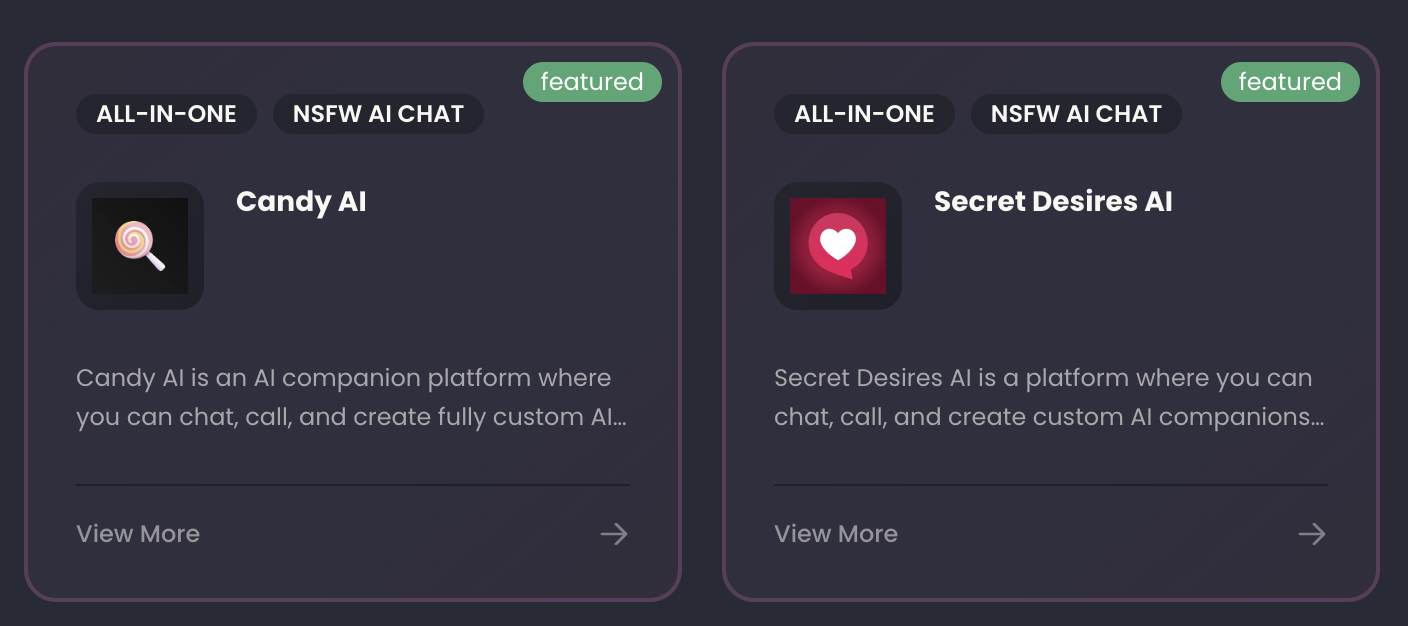This screenshot has height=626, width=1408.
Task: Click View More under Candy AI
Action: tap(138, 534)
